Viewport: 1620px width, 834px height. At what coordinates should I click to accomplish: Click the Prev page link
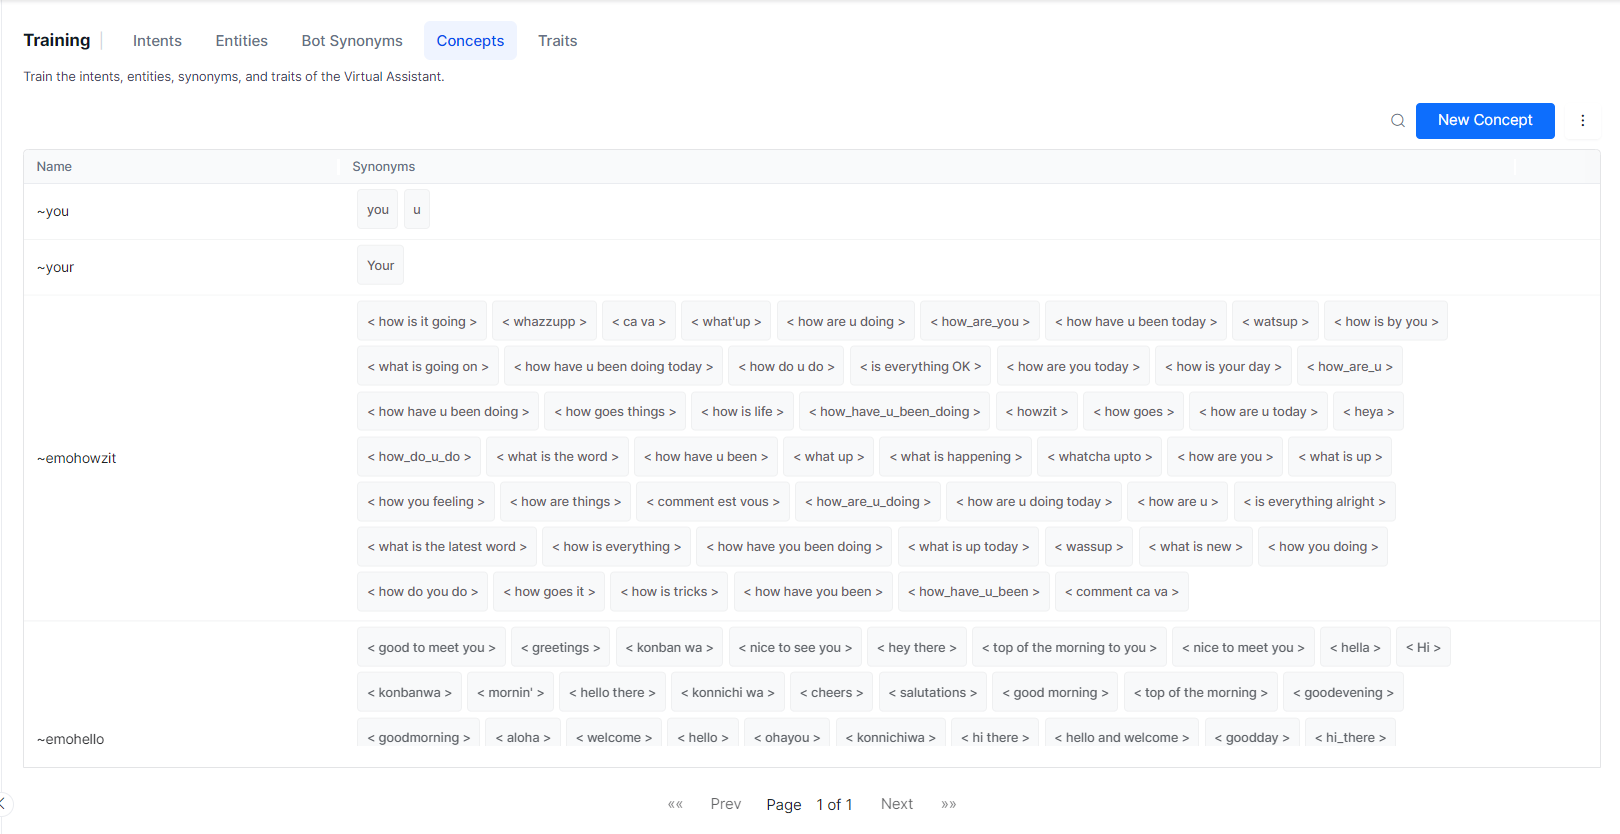[725, 804]
